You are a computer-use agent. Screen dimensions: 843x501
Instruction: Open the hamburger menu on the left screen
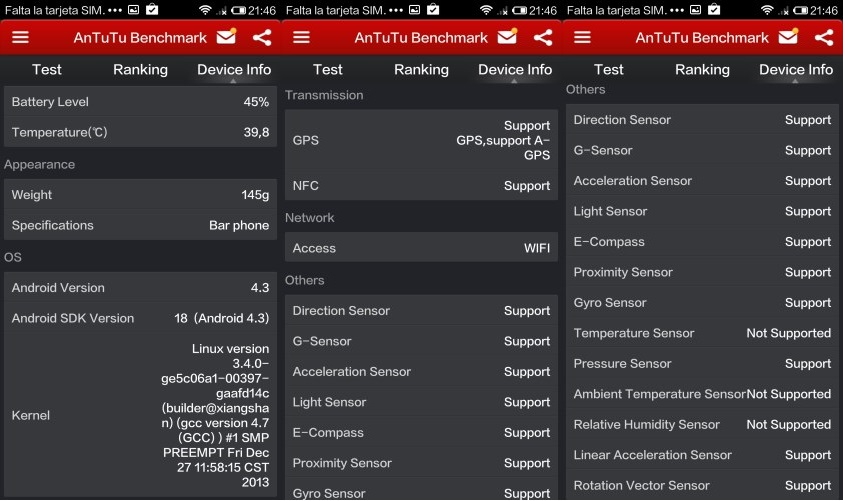(x=21, y=38)
